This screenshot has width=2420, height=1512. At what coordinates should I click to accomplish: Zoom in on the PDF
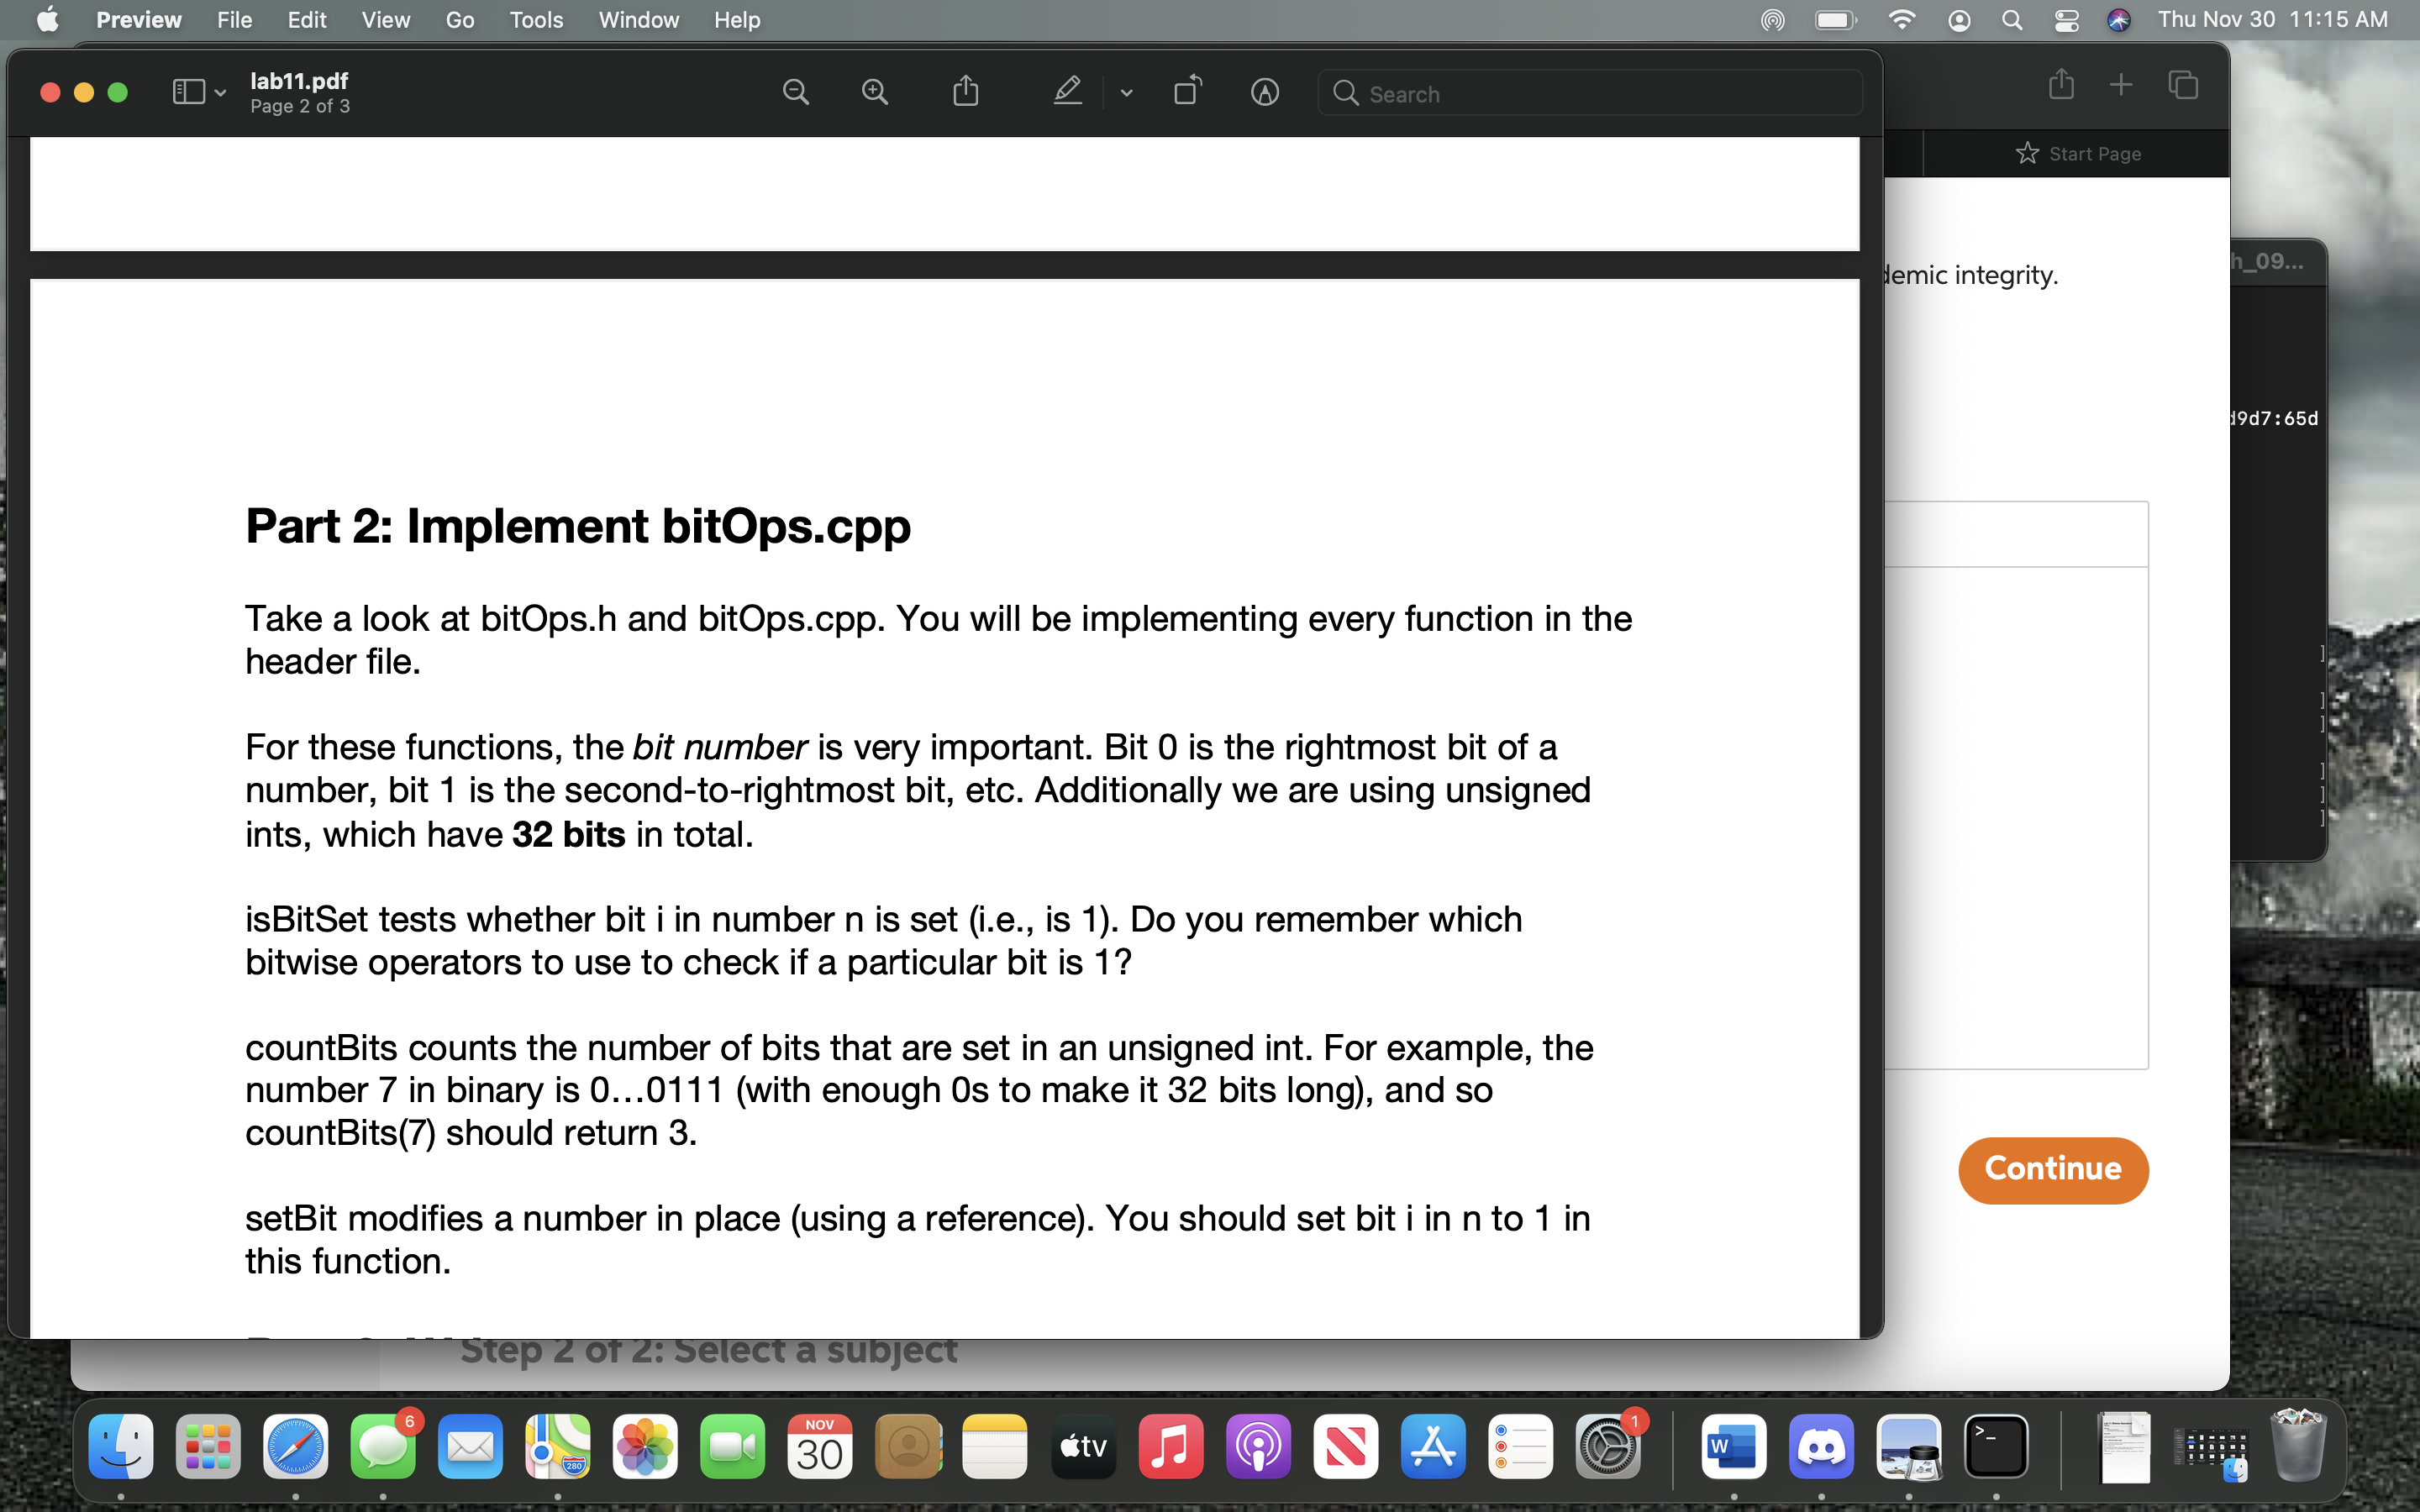coord(874,91)
